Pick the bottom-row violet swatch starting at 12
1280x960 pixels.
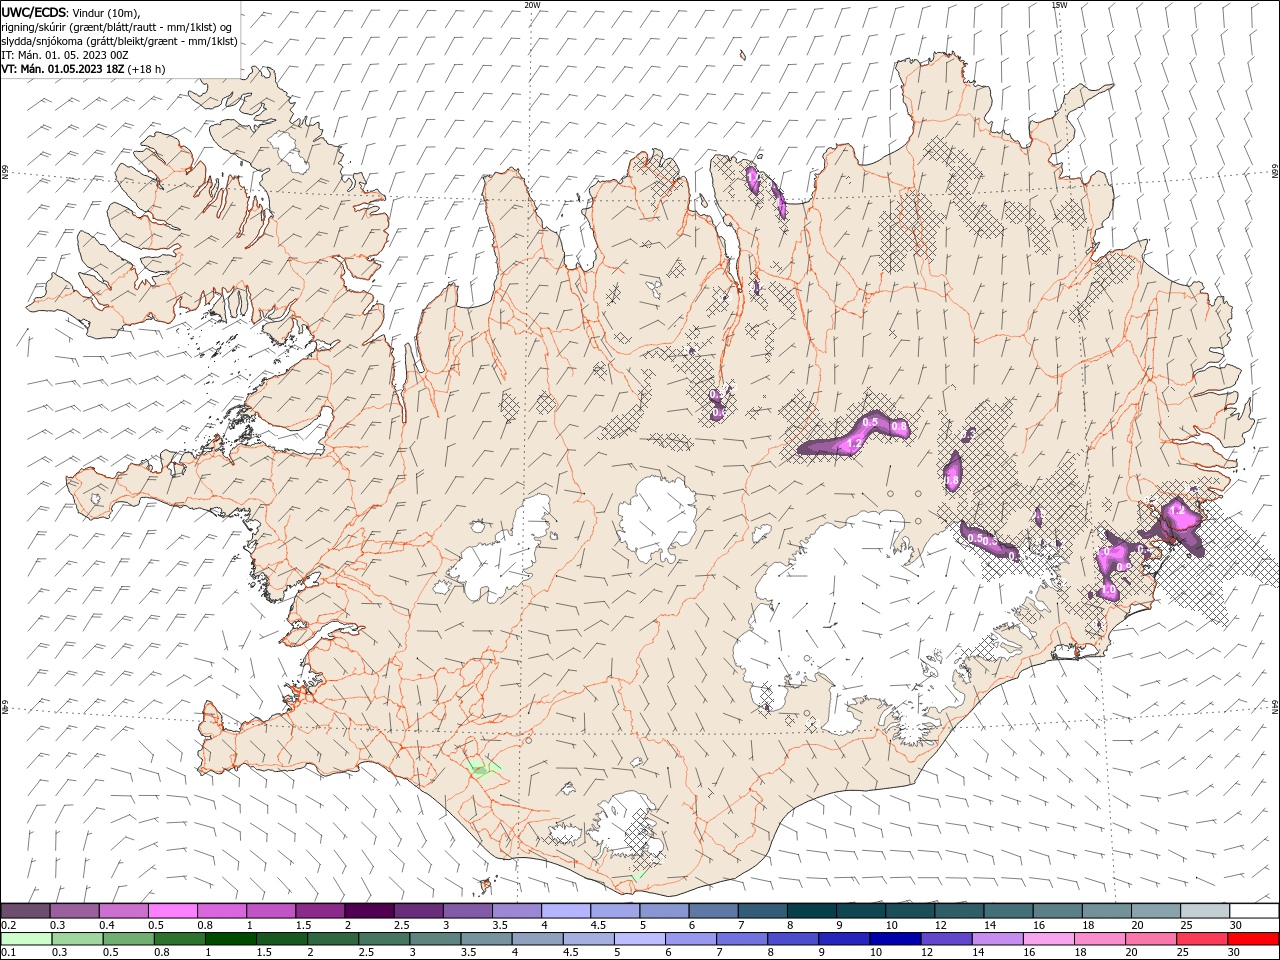pos(946,939)
